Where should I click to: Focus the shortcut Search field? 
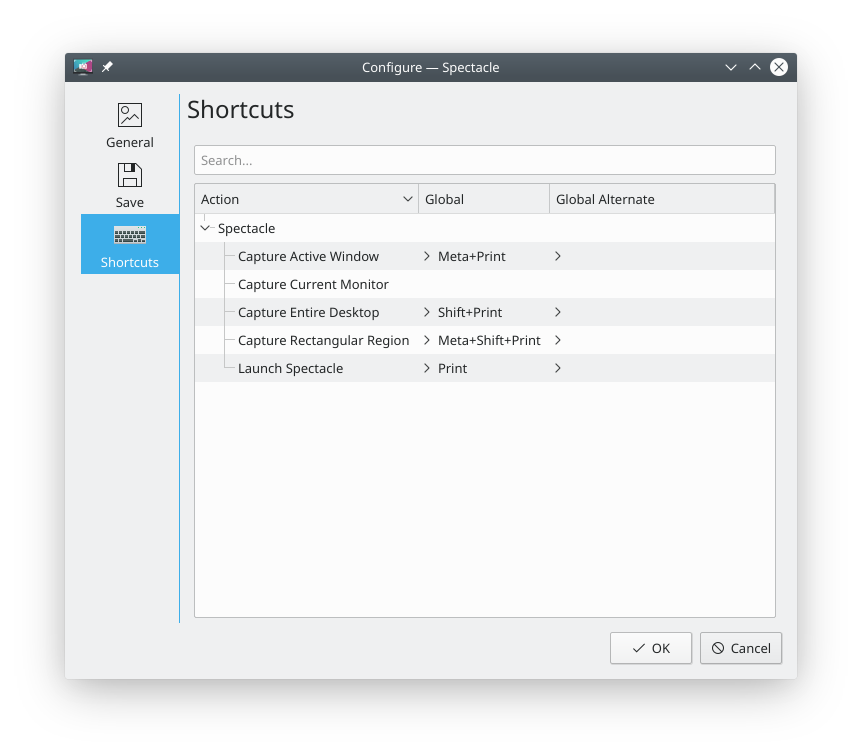pyautogui.click(x=485, y=160)
